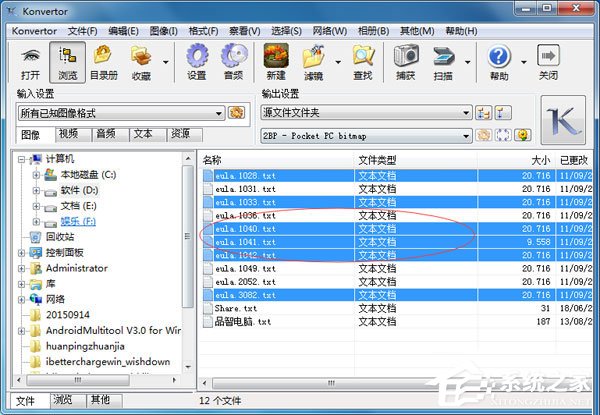The width and height of the screenshot is (600, 415).
Task: Open 设置 settings gear icon
Action: click(197, 55)
